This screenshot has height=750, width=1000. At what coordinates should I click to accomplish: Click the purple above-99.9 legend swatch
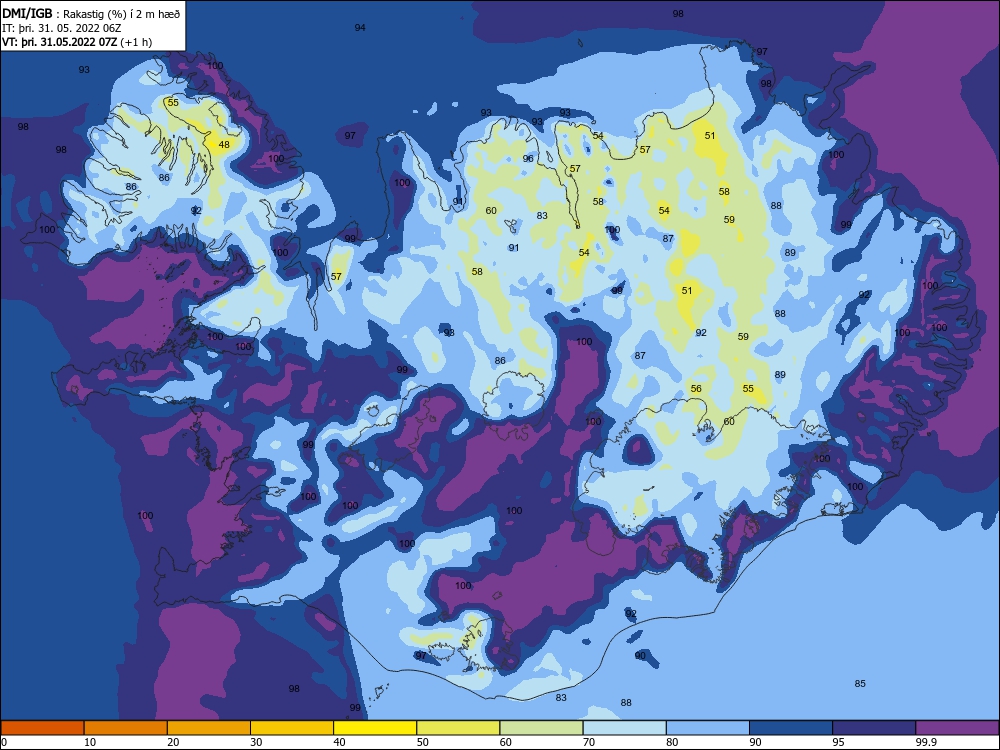[958, 728]
